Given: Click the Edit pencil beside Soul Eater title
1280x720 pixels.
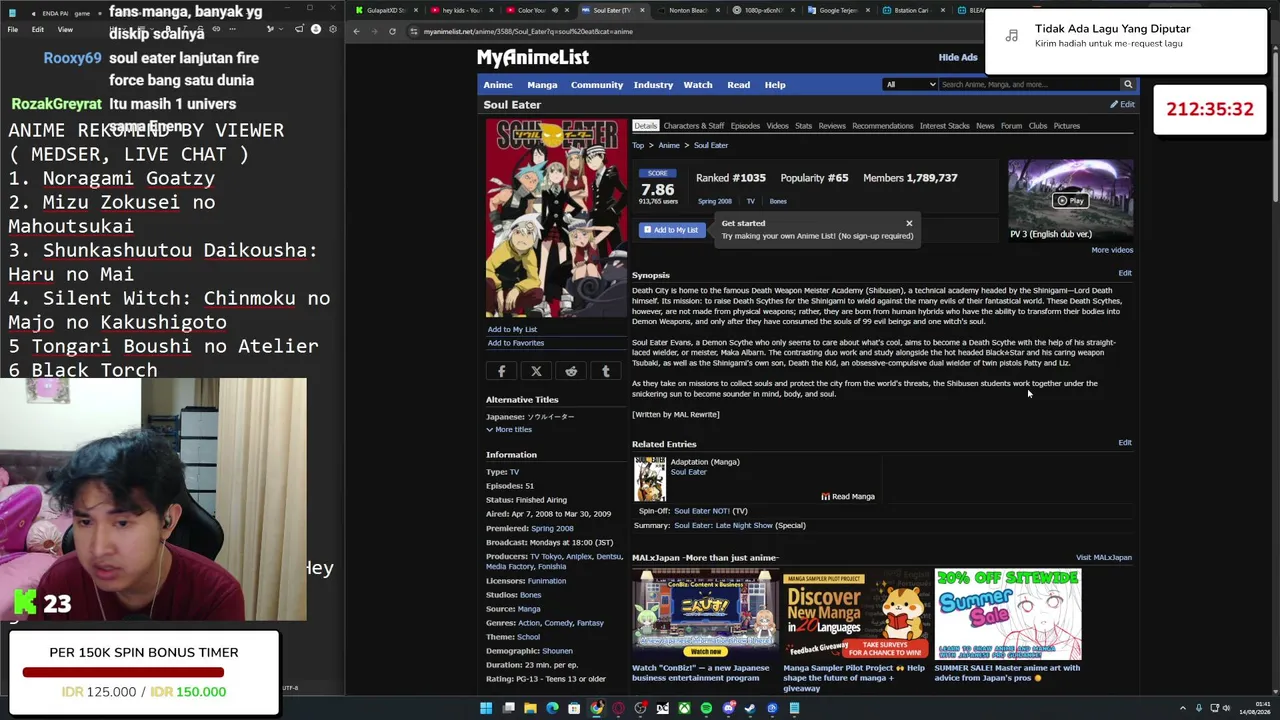Looking at the screenshot, I should [1122, 104].
